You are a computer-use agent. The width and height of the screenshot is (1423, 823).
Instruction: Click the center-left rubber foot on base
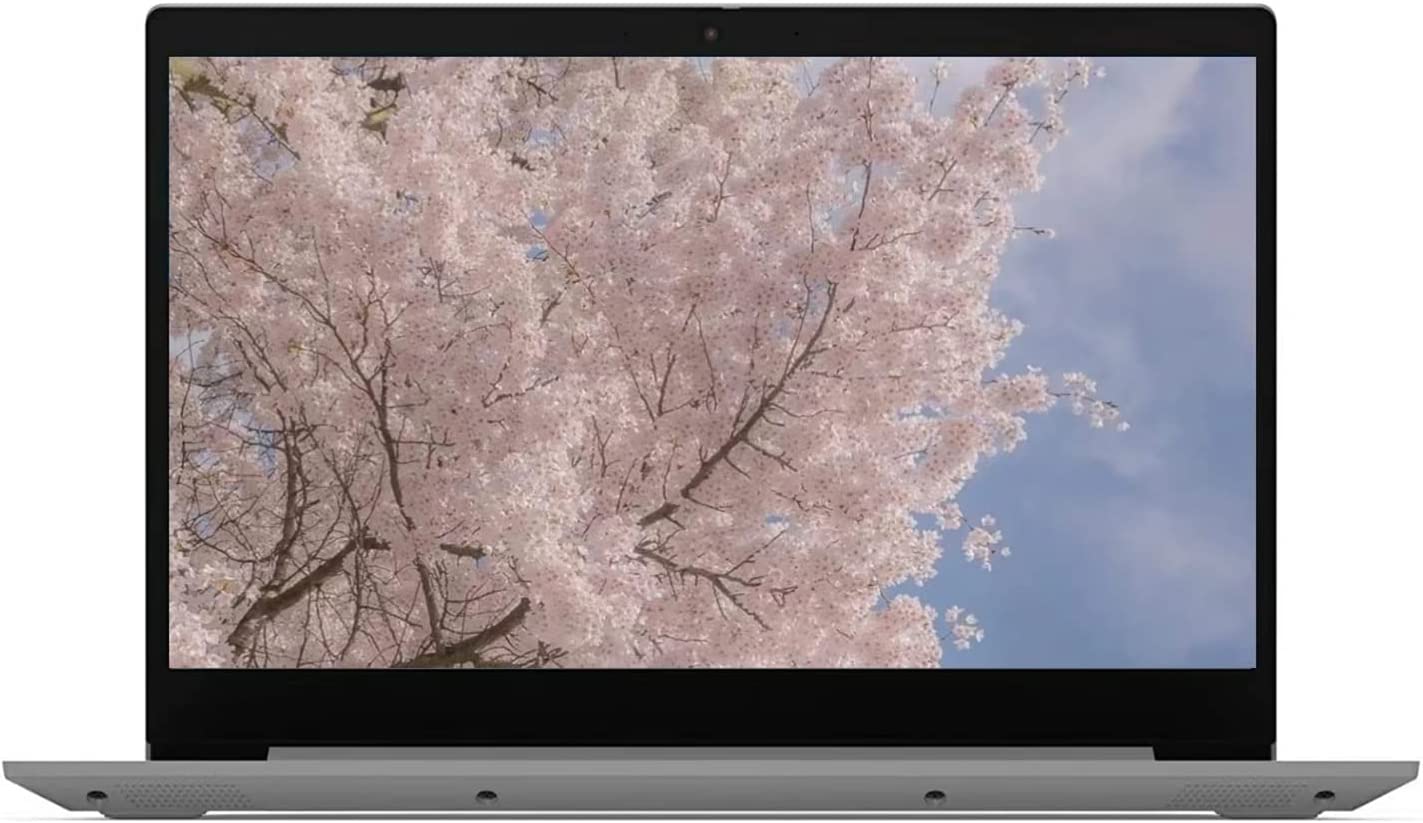coord(486,796)
